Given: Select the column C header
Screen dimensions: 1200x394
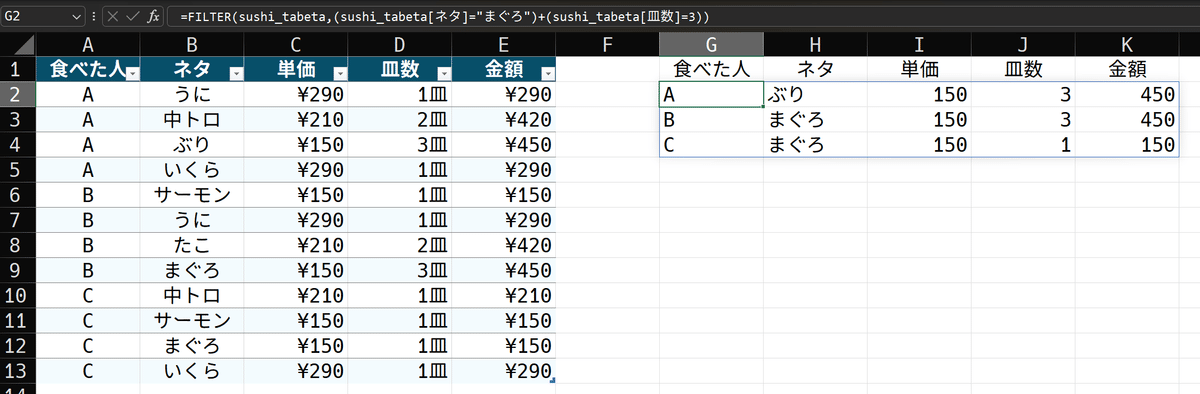Looking at the screenshot, I should pos(296,44).
